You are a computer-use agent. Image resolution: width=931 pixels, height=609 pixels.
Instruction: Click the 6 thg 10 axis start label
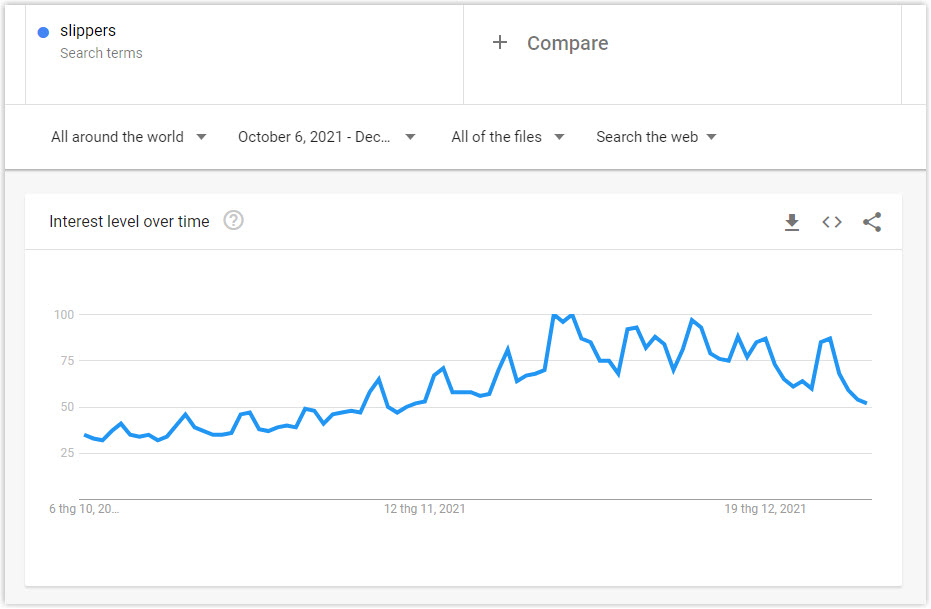(84, 509)
